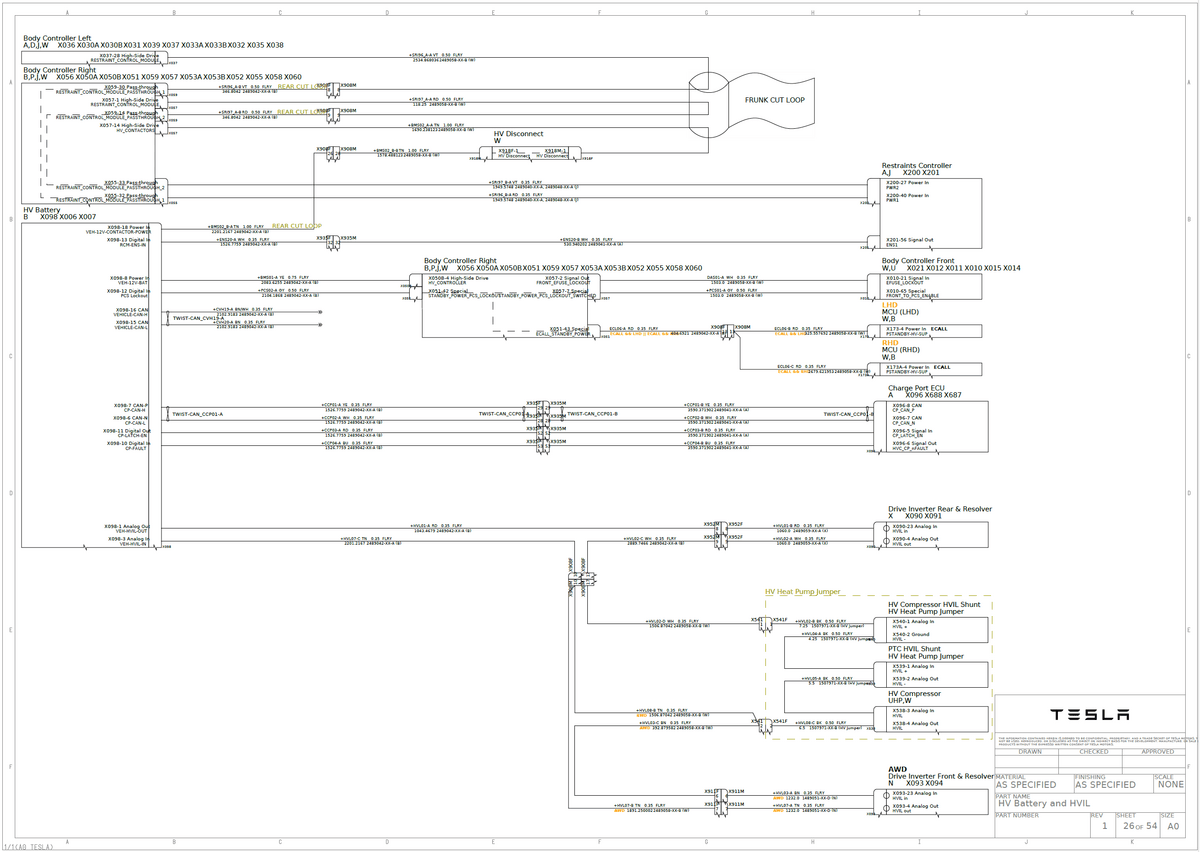Select the Body Controller Front component box

[x=931, y=287]
